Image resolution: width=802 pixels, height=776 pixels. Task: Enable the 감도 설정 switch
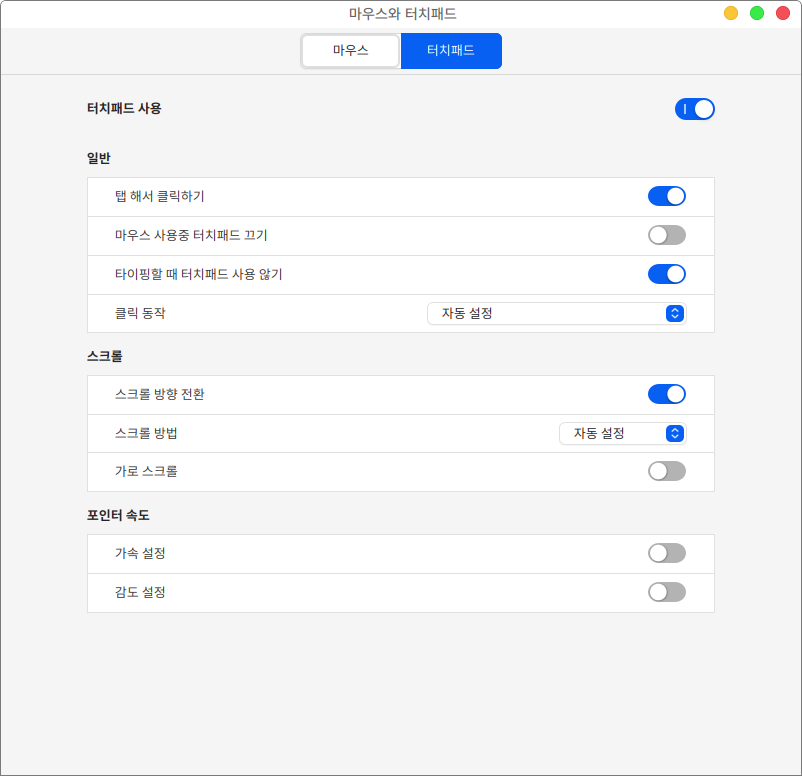click(666, 592)
